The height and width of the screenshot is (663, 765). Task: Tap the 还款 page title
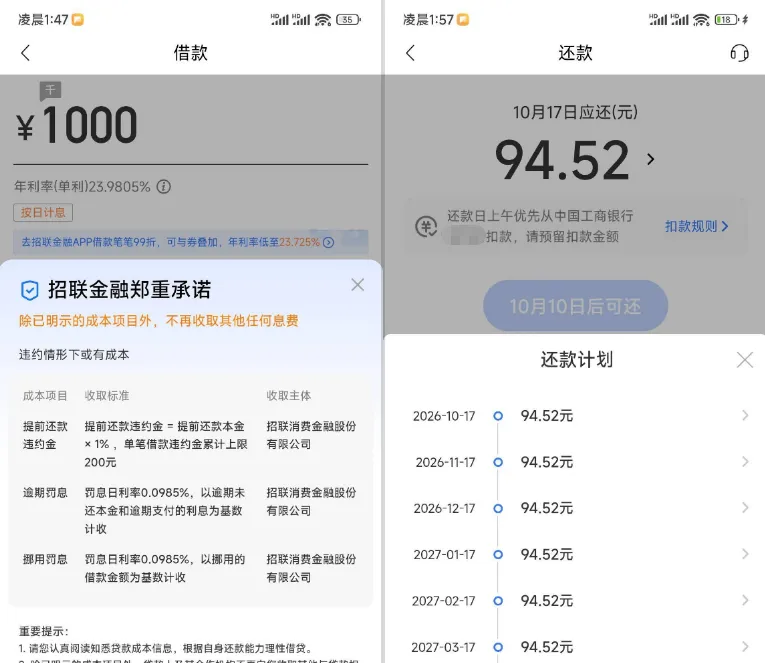coord(575,53)
